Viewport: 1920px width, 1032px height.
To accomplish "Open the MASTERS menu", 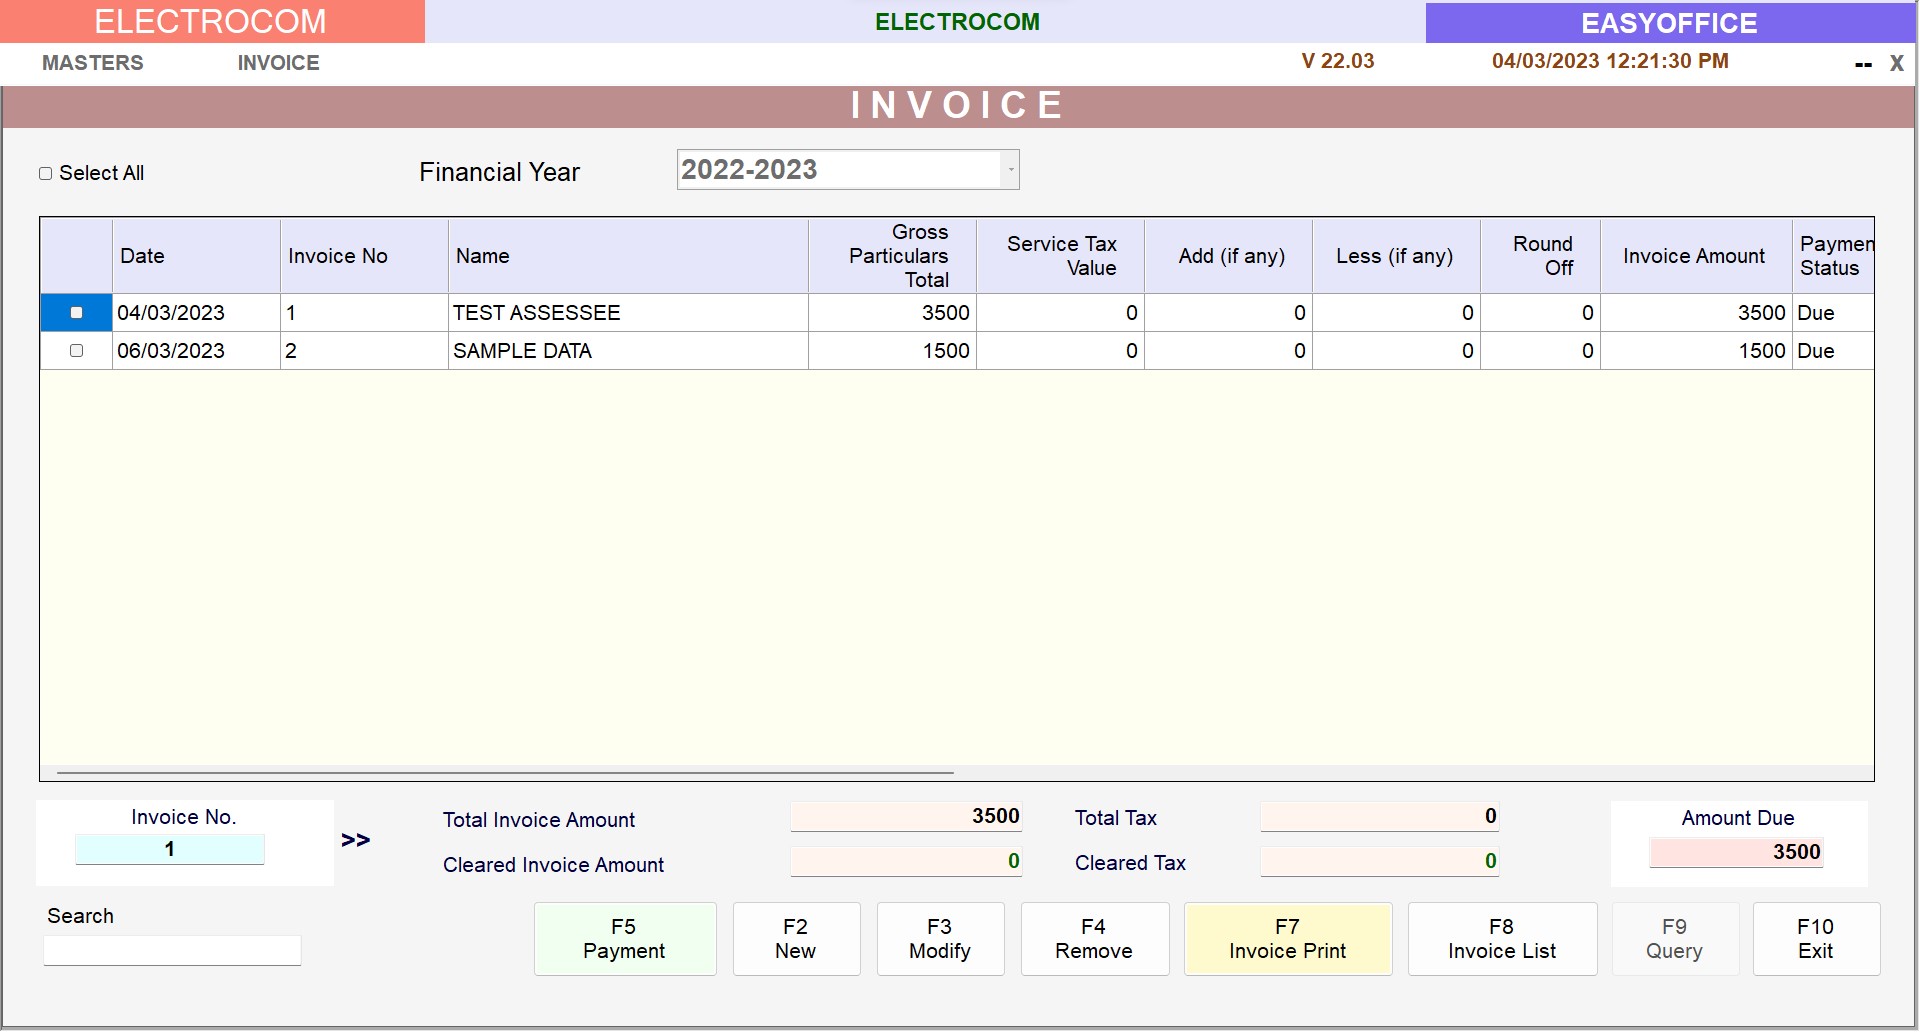I will [x=92, y=62].
